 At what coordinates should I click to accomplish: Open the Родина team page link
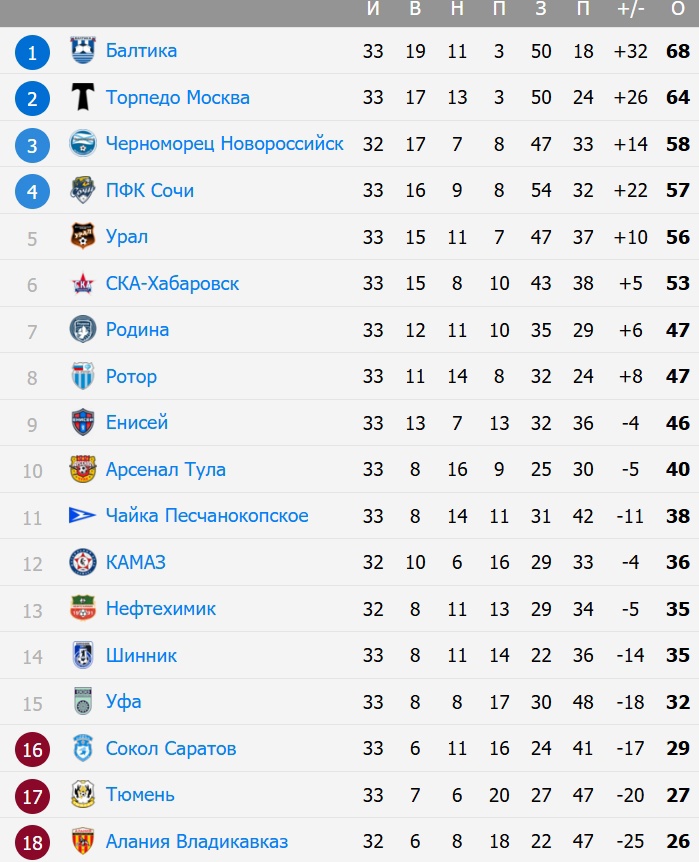pyautogui.click(x=137, y=330)
